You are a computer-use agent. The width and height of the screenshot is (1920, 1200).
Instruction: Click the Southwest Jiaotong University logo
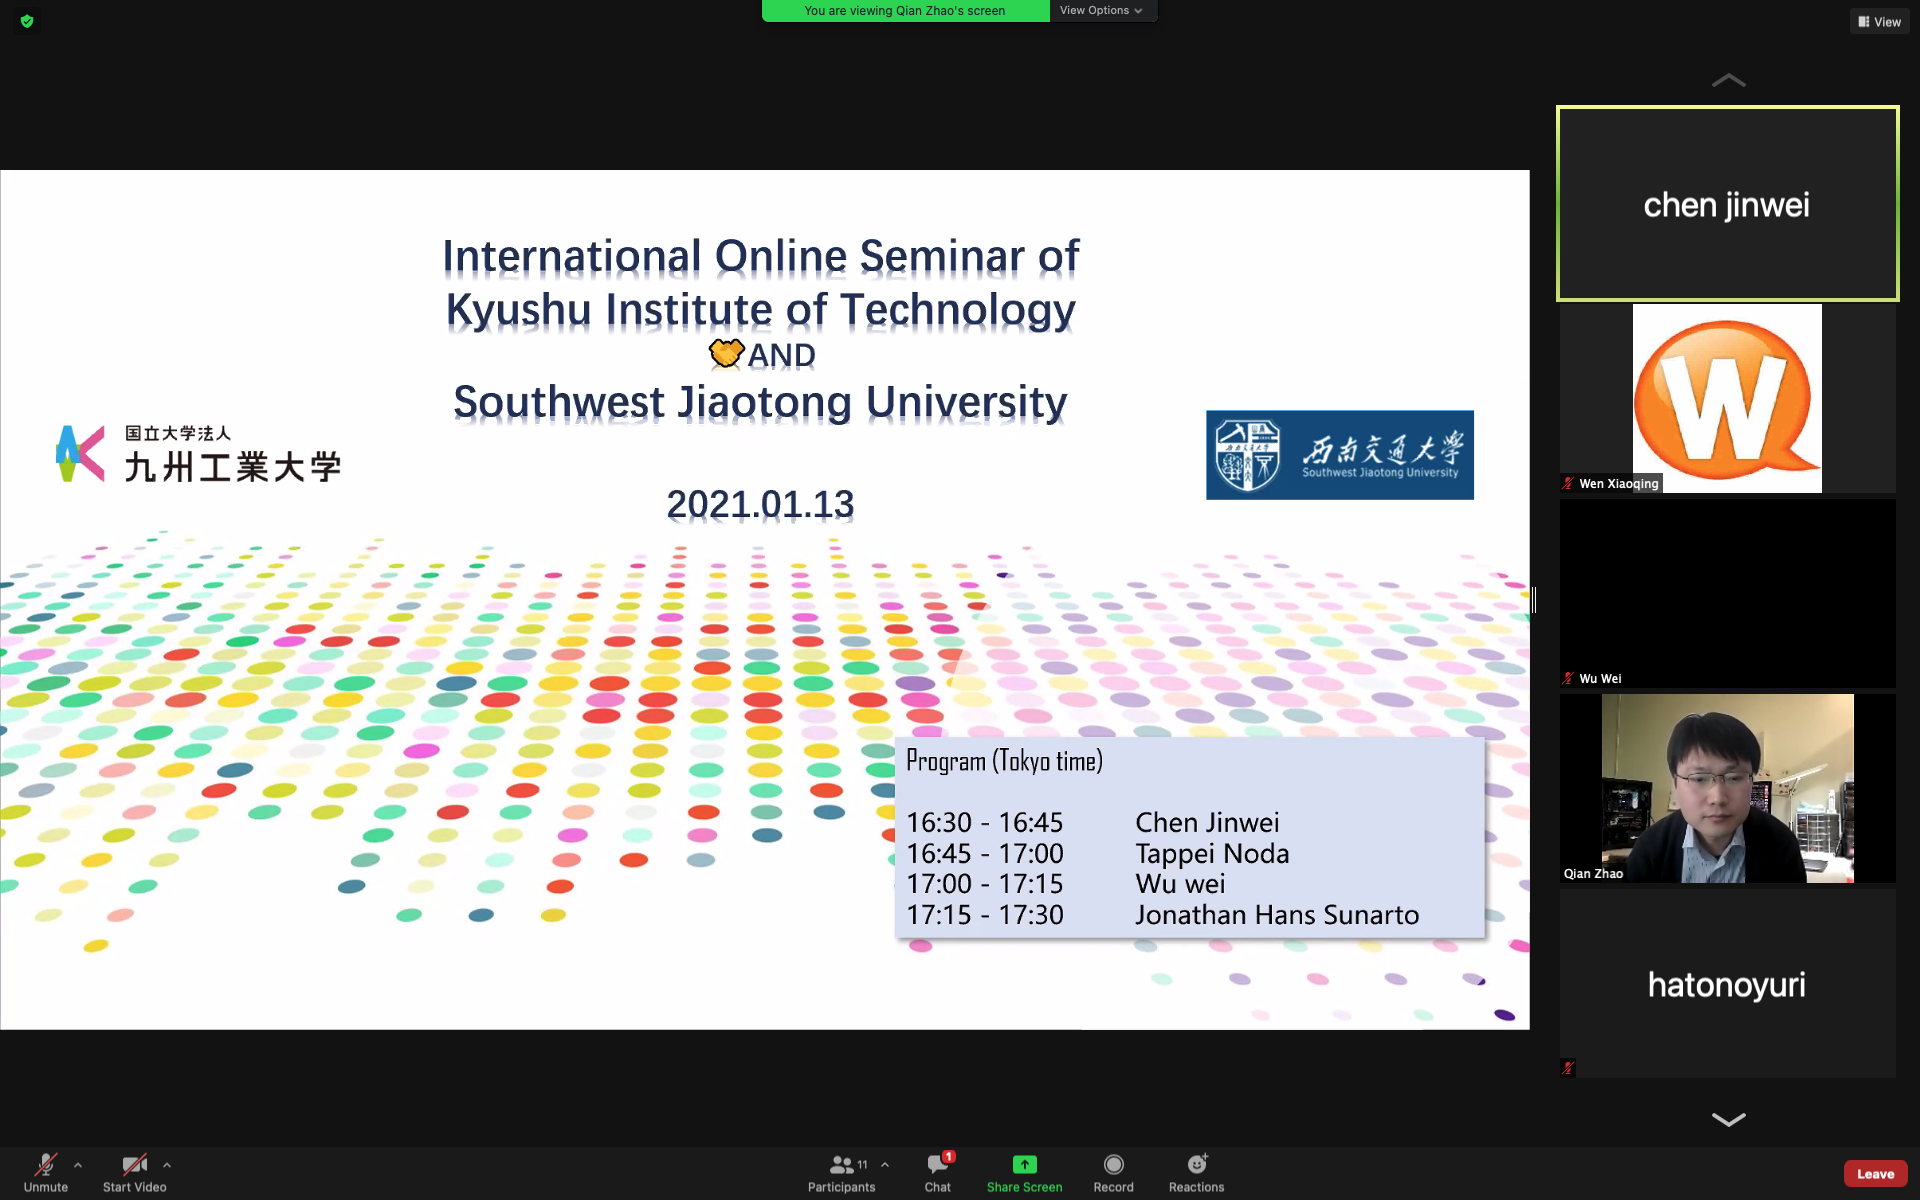pos(1339,455)
